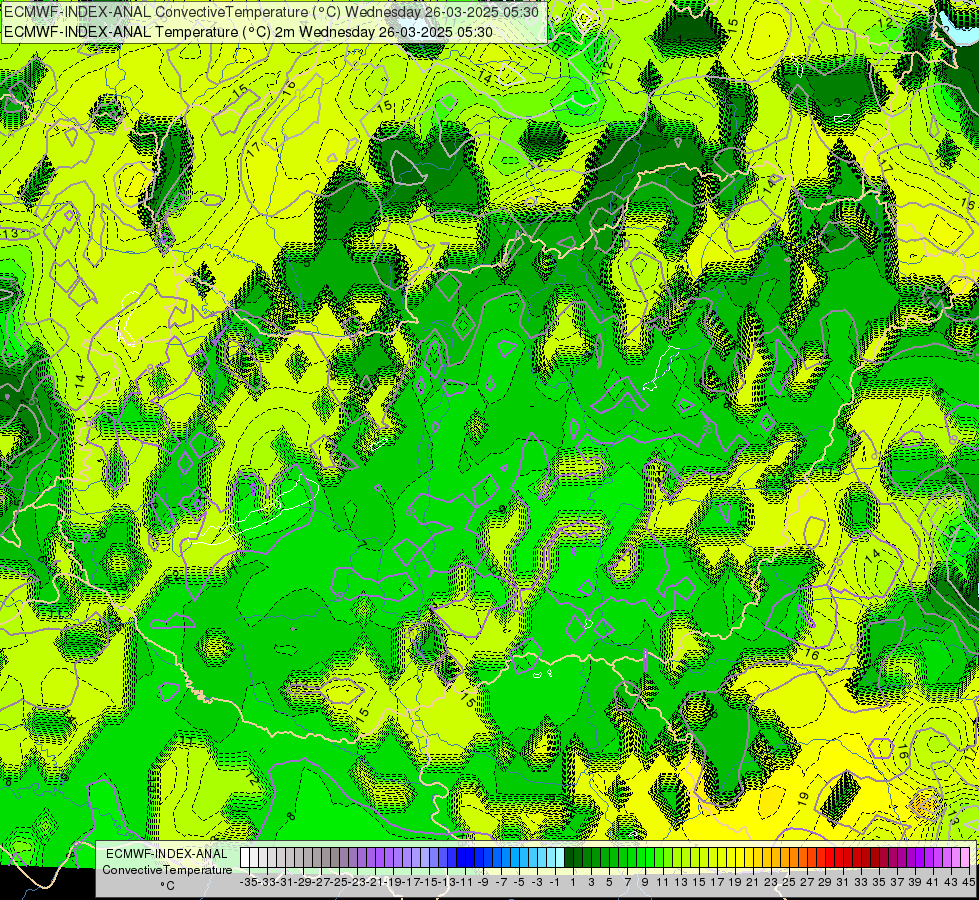Click the ConvectiveTemperature title line at top
The image size is (979, 900).
click(271, 12)
